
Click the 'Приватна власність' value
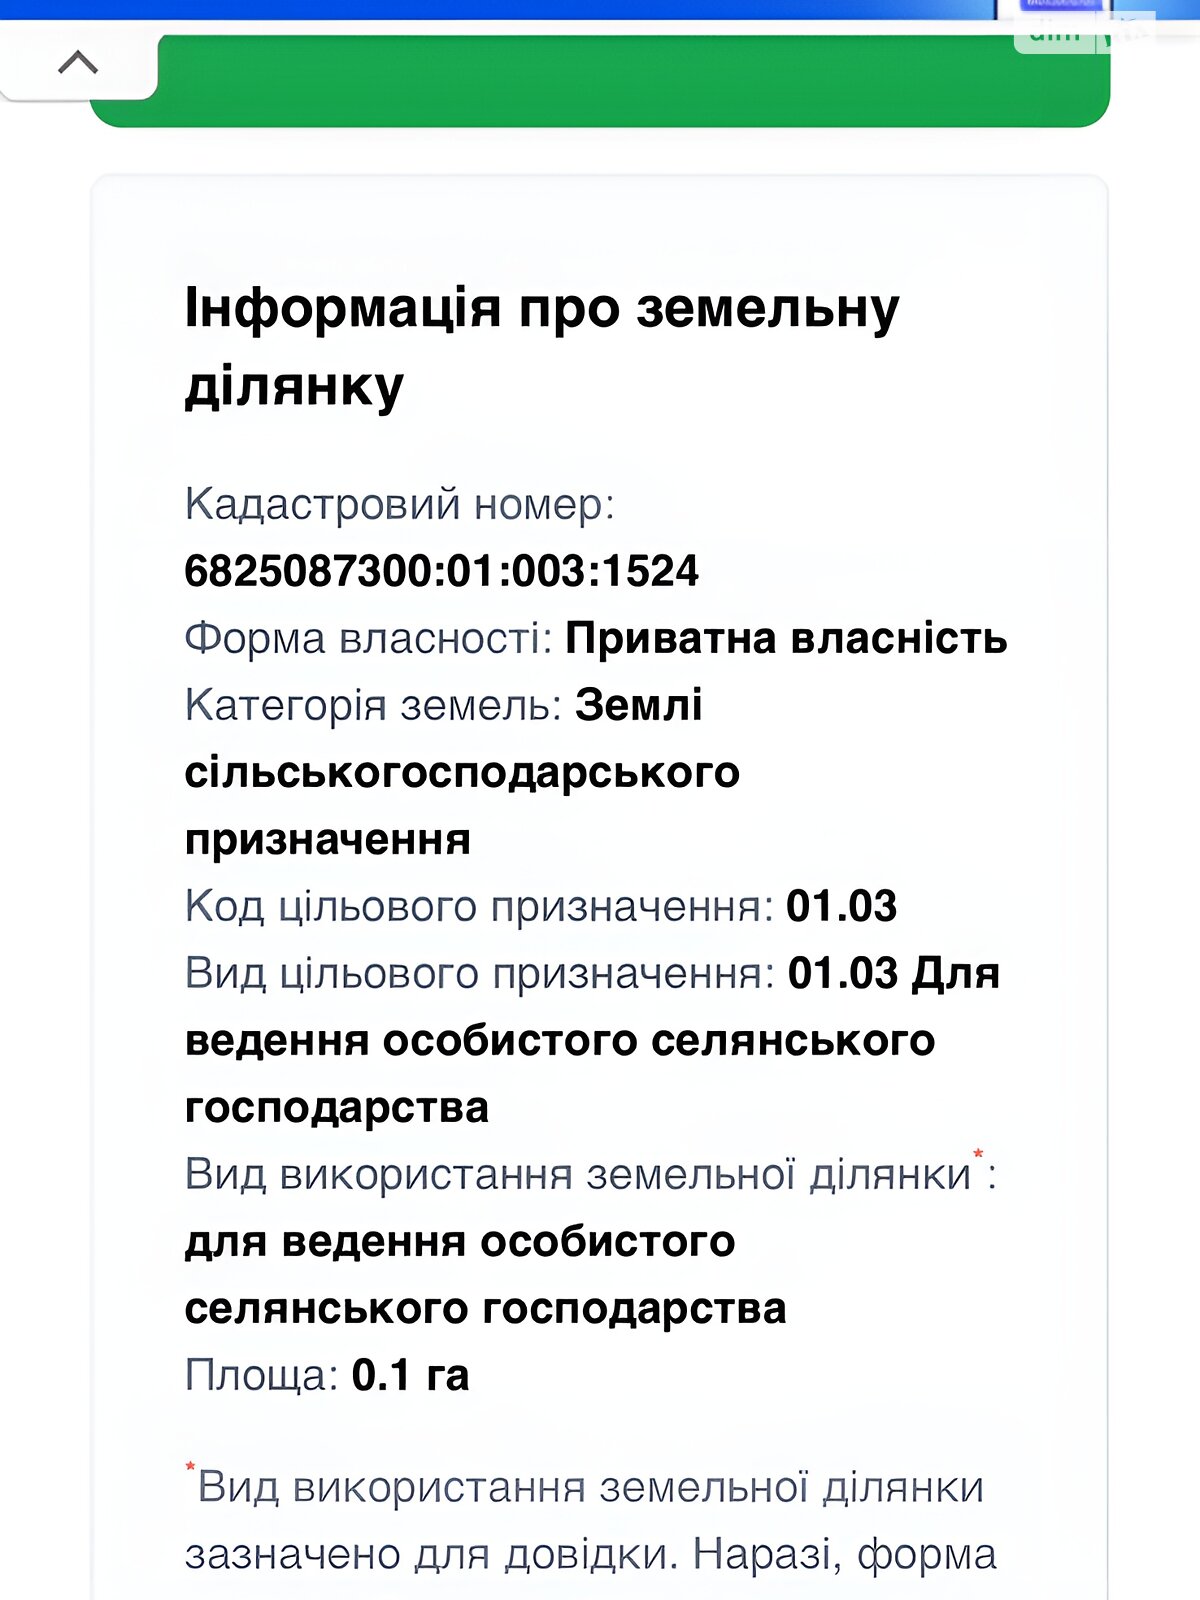(x=786, y=638)
